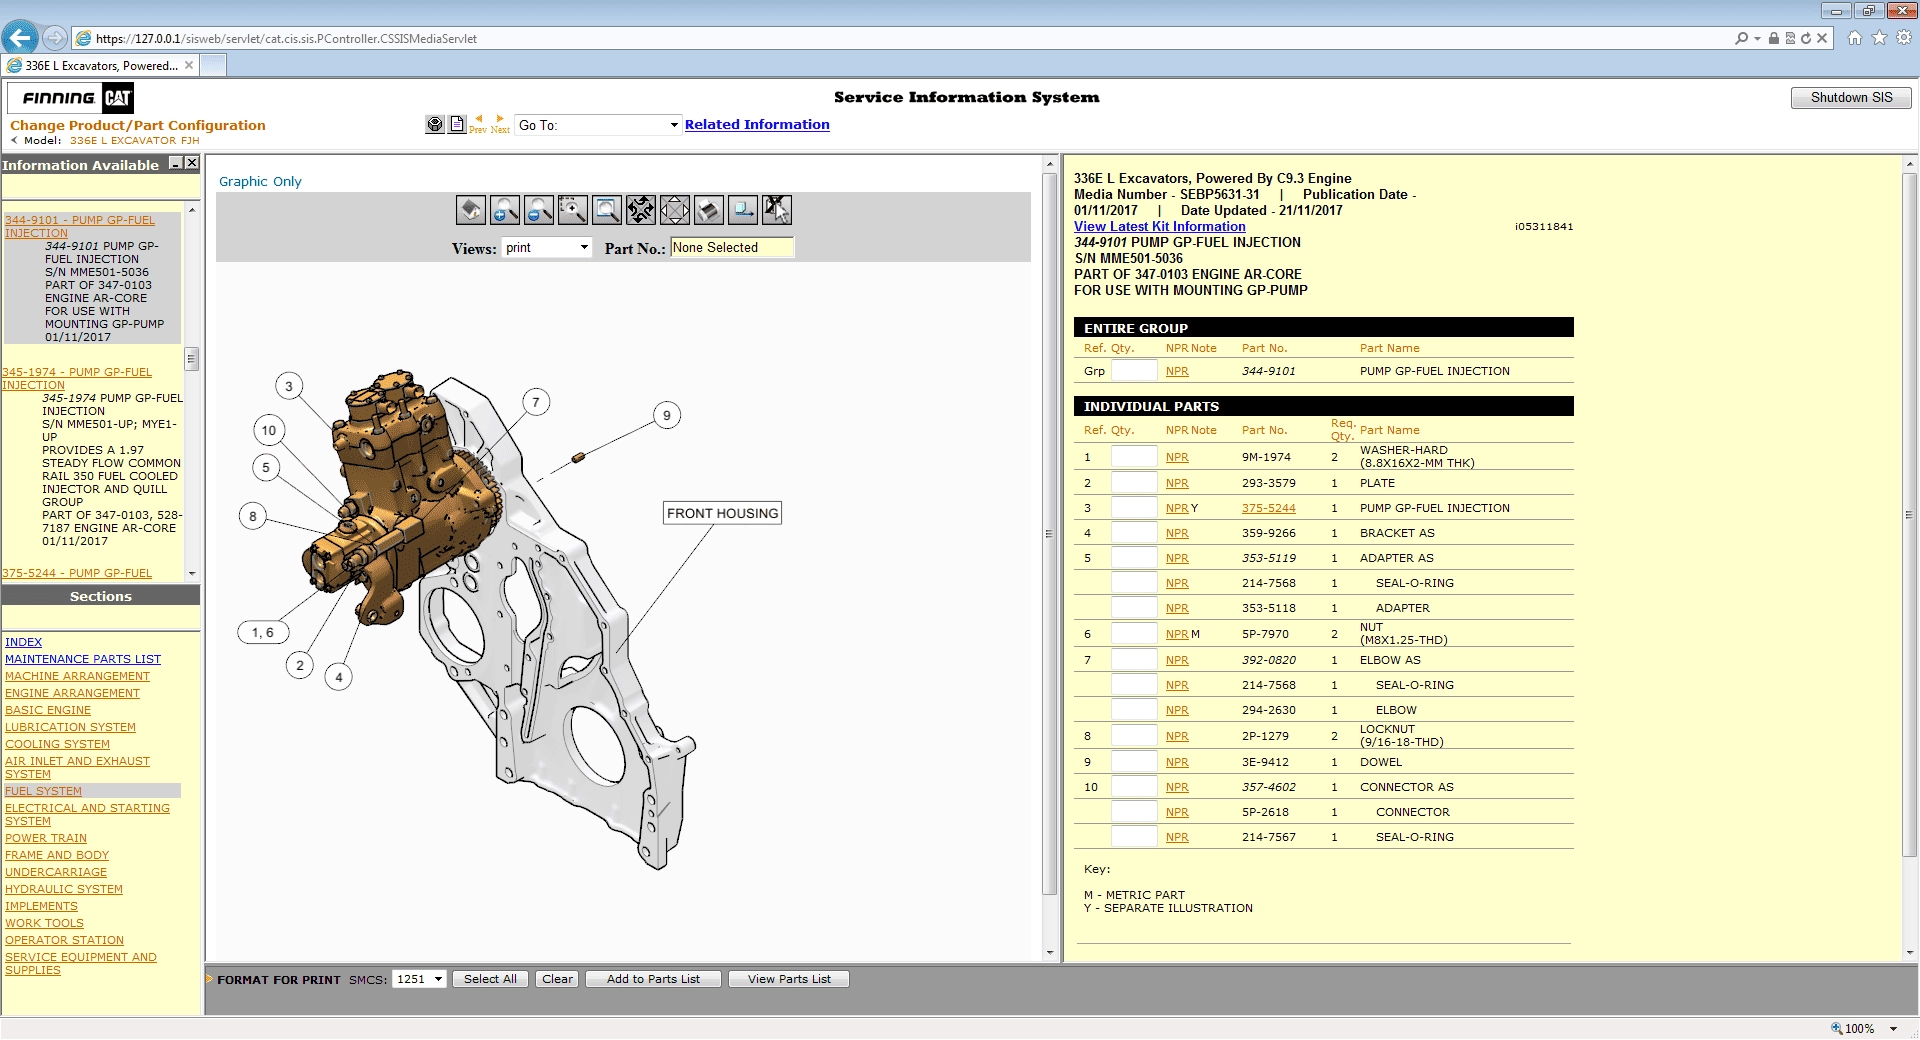Select the zoom-to-area (marquee zoom) tool

point(573,210)
